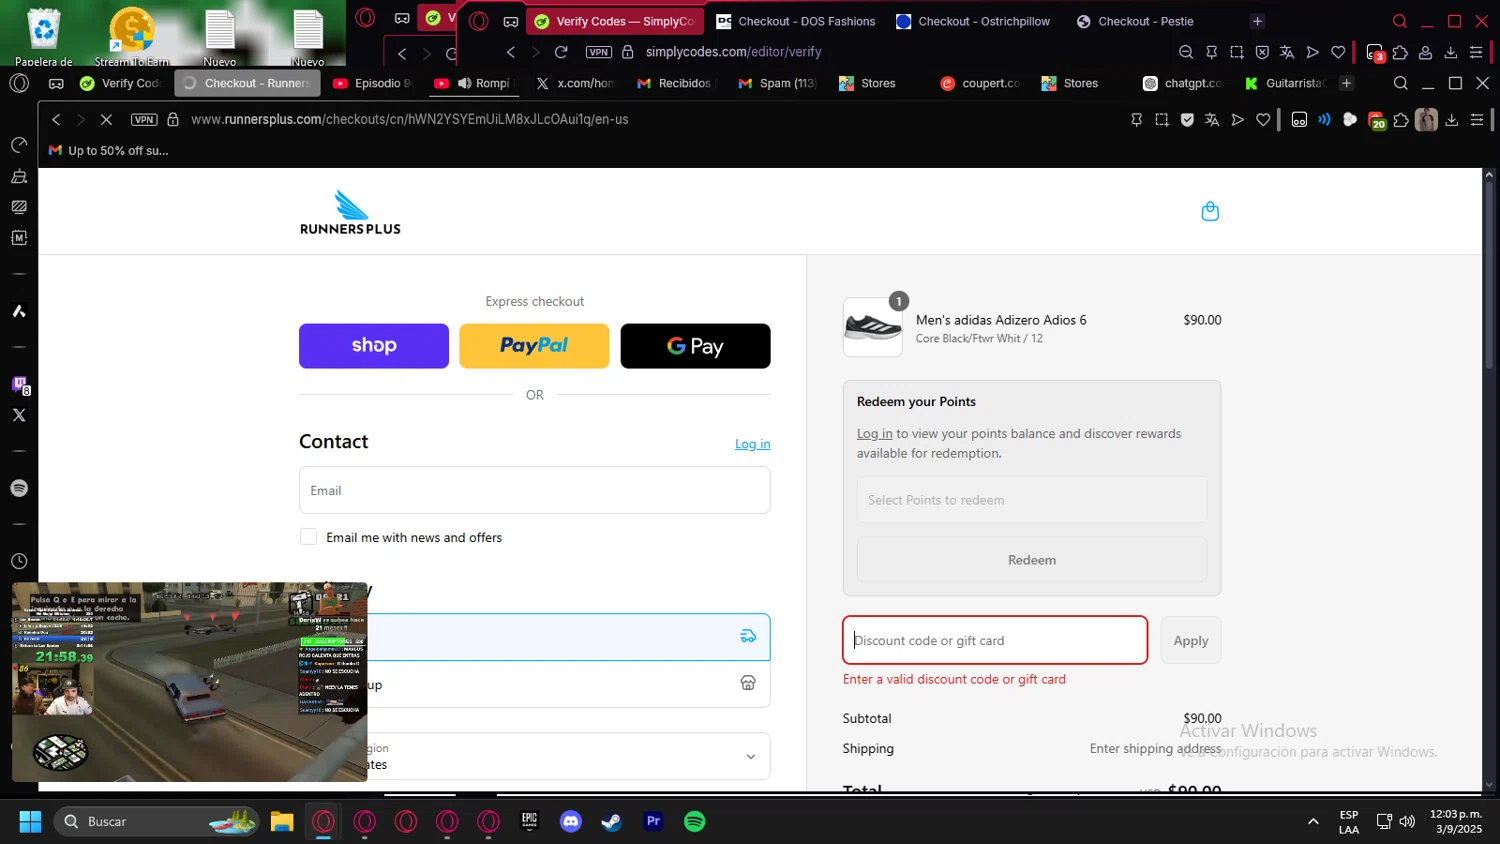
Task: Open new tab in front window
Action: [1347, 83]
